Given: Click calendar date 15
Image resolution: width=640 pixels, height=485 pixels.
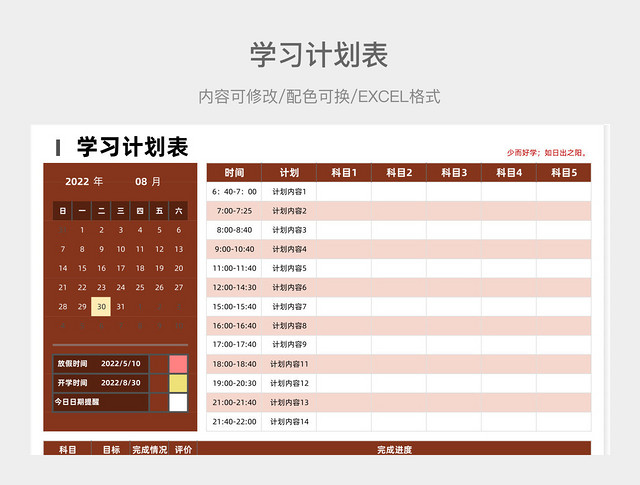Looking at the screenshot, I should [82, 268].
